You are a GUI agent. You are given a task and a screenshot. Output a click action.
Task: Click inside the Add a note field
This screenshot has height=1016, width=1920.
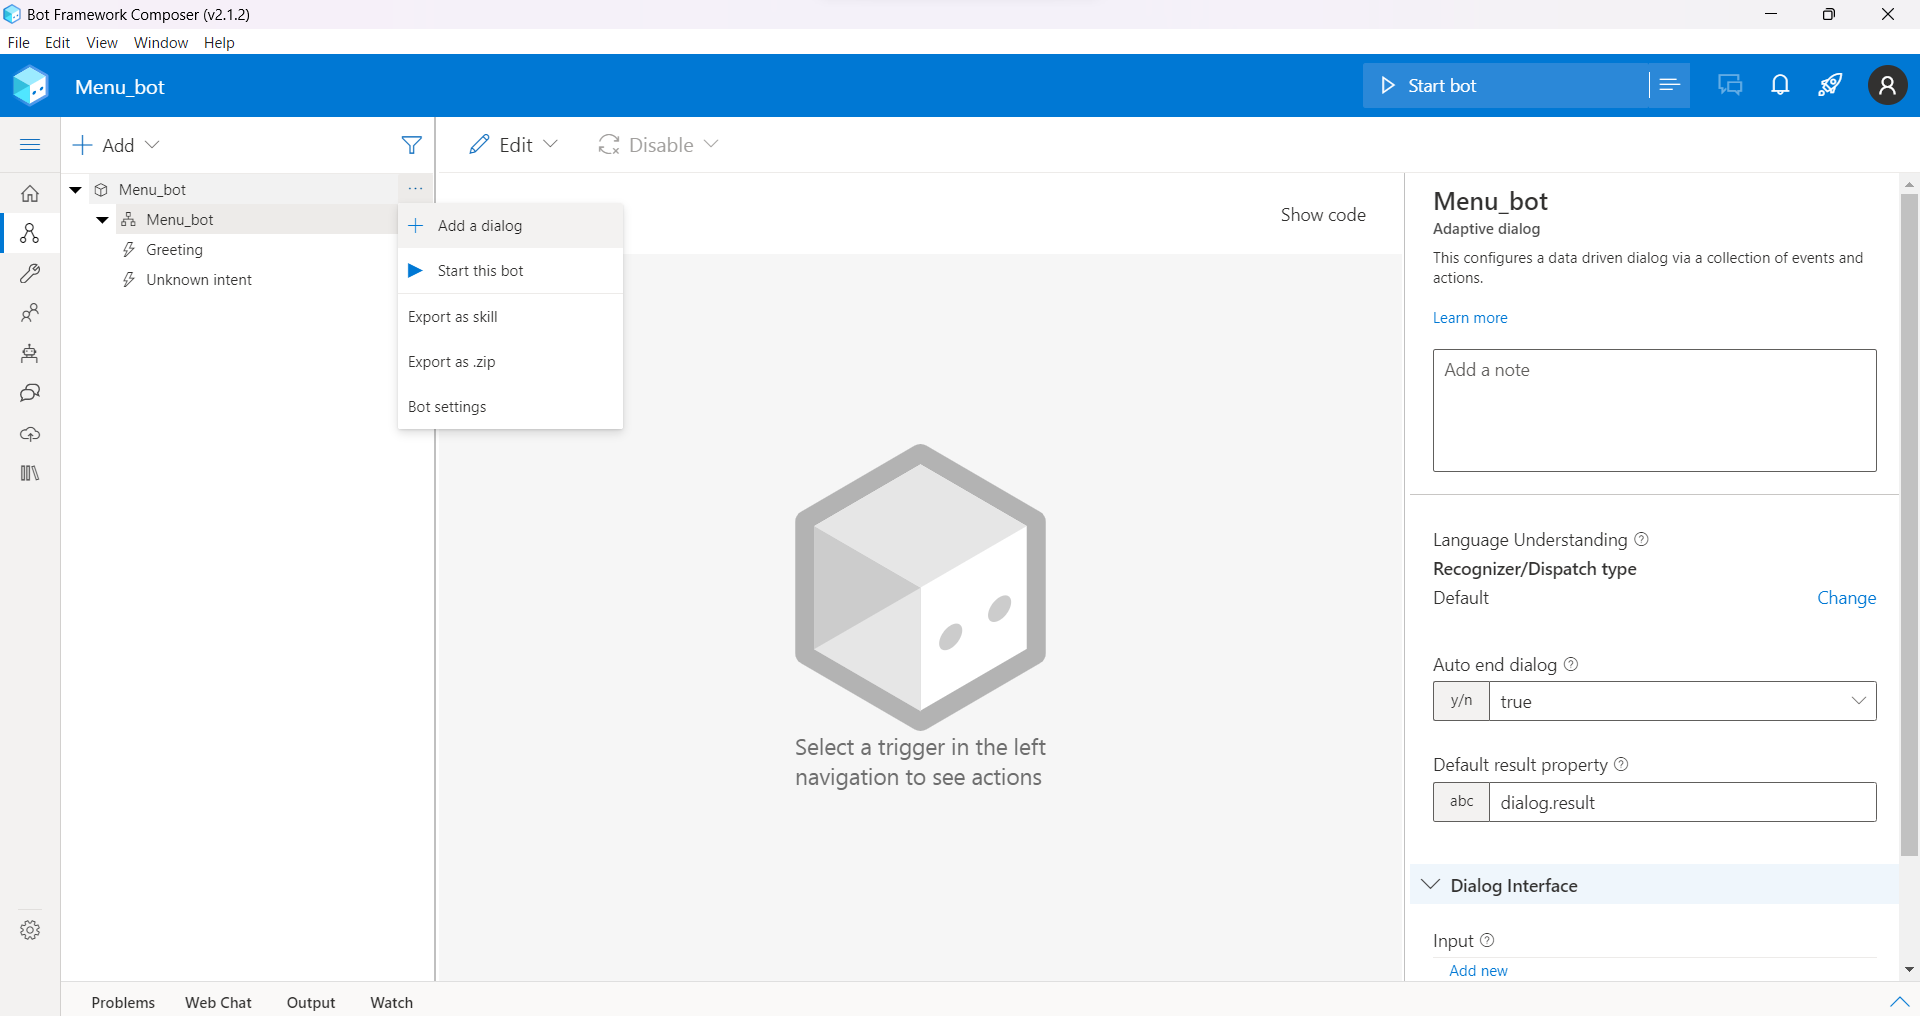tap(1654, 410)
